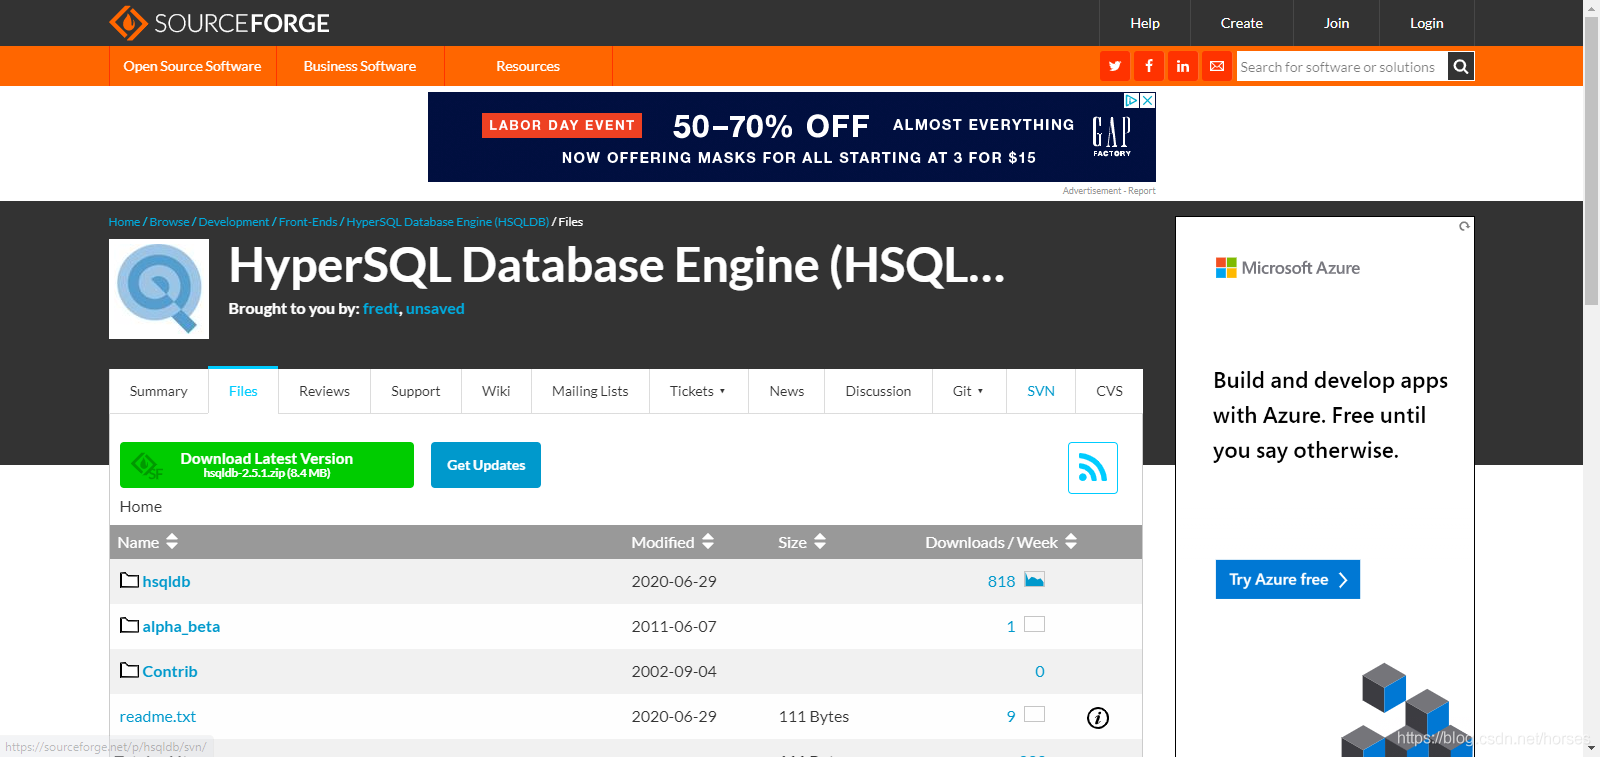Click Try Azure free button
Screen dimensions: 1600x757
click(x=1288, y=580)
